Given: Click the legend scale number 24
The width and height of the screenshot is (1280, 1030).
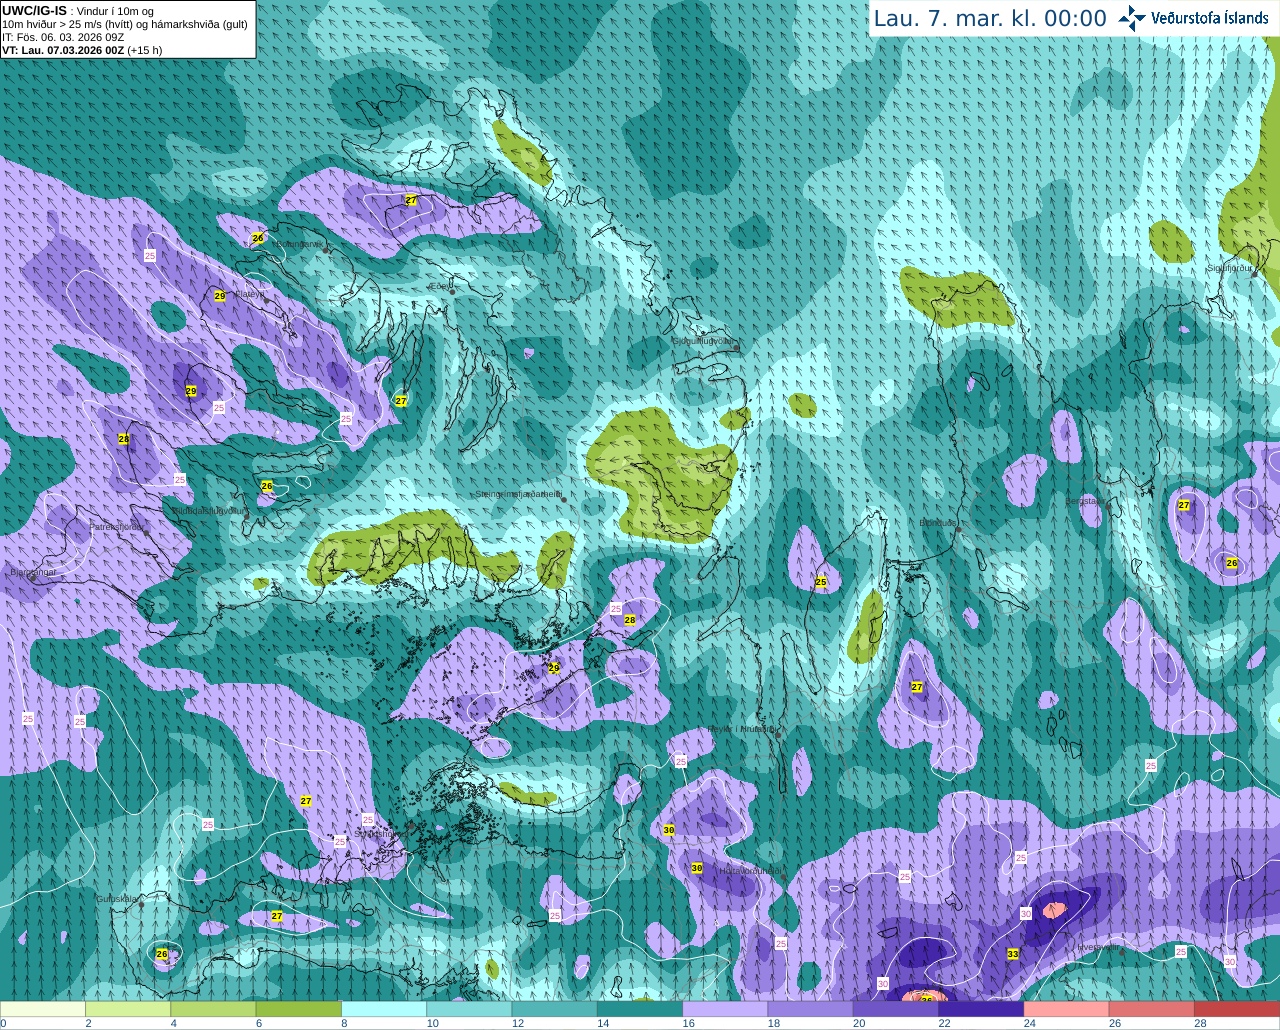Looking at the screenshot, I should (x=1030, y=1023).
